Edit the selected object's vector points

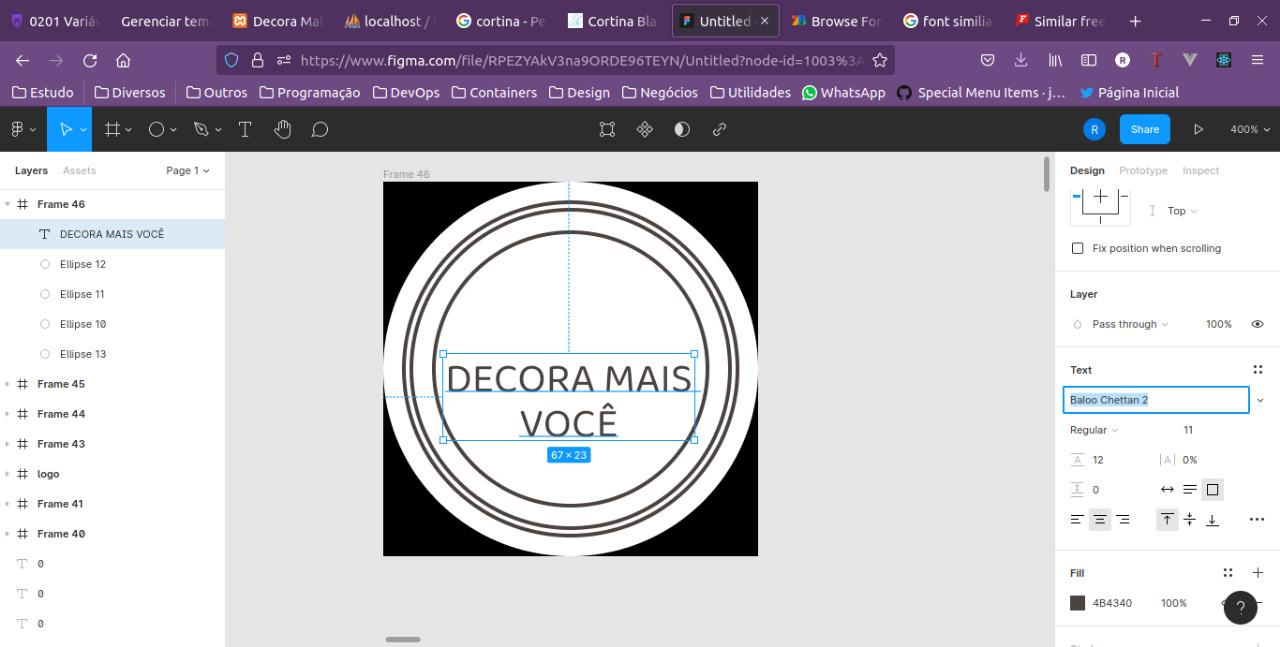pyautogui.click(x=607, y=129)
